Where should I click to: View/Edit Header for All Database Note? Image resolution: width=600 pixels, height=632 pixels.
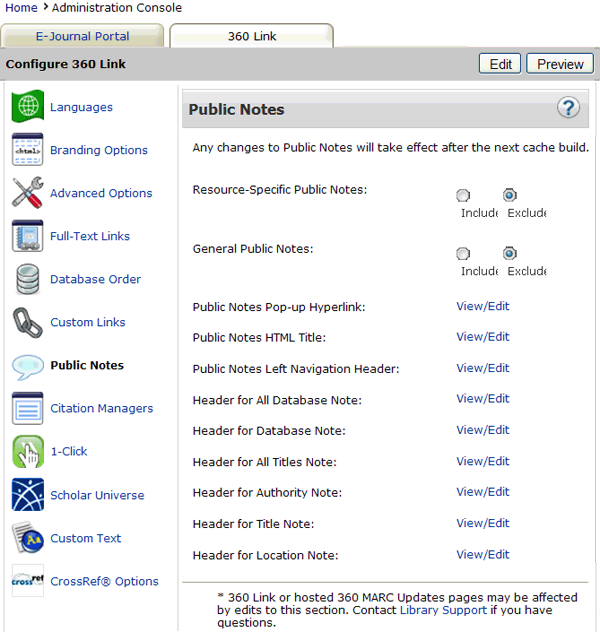[x=483, y=399]
